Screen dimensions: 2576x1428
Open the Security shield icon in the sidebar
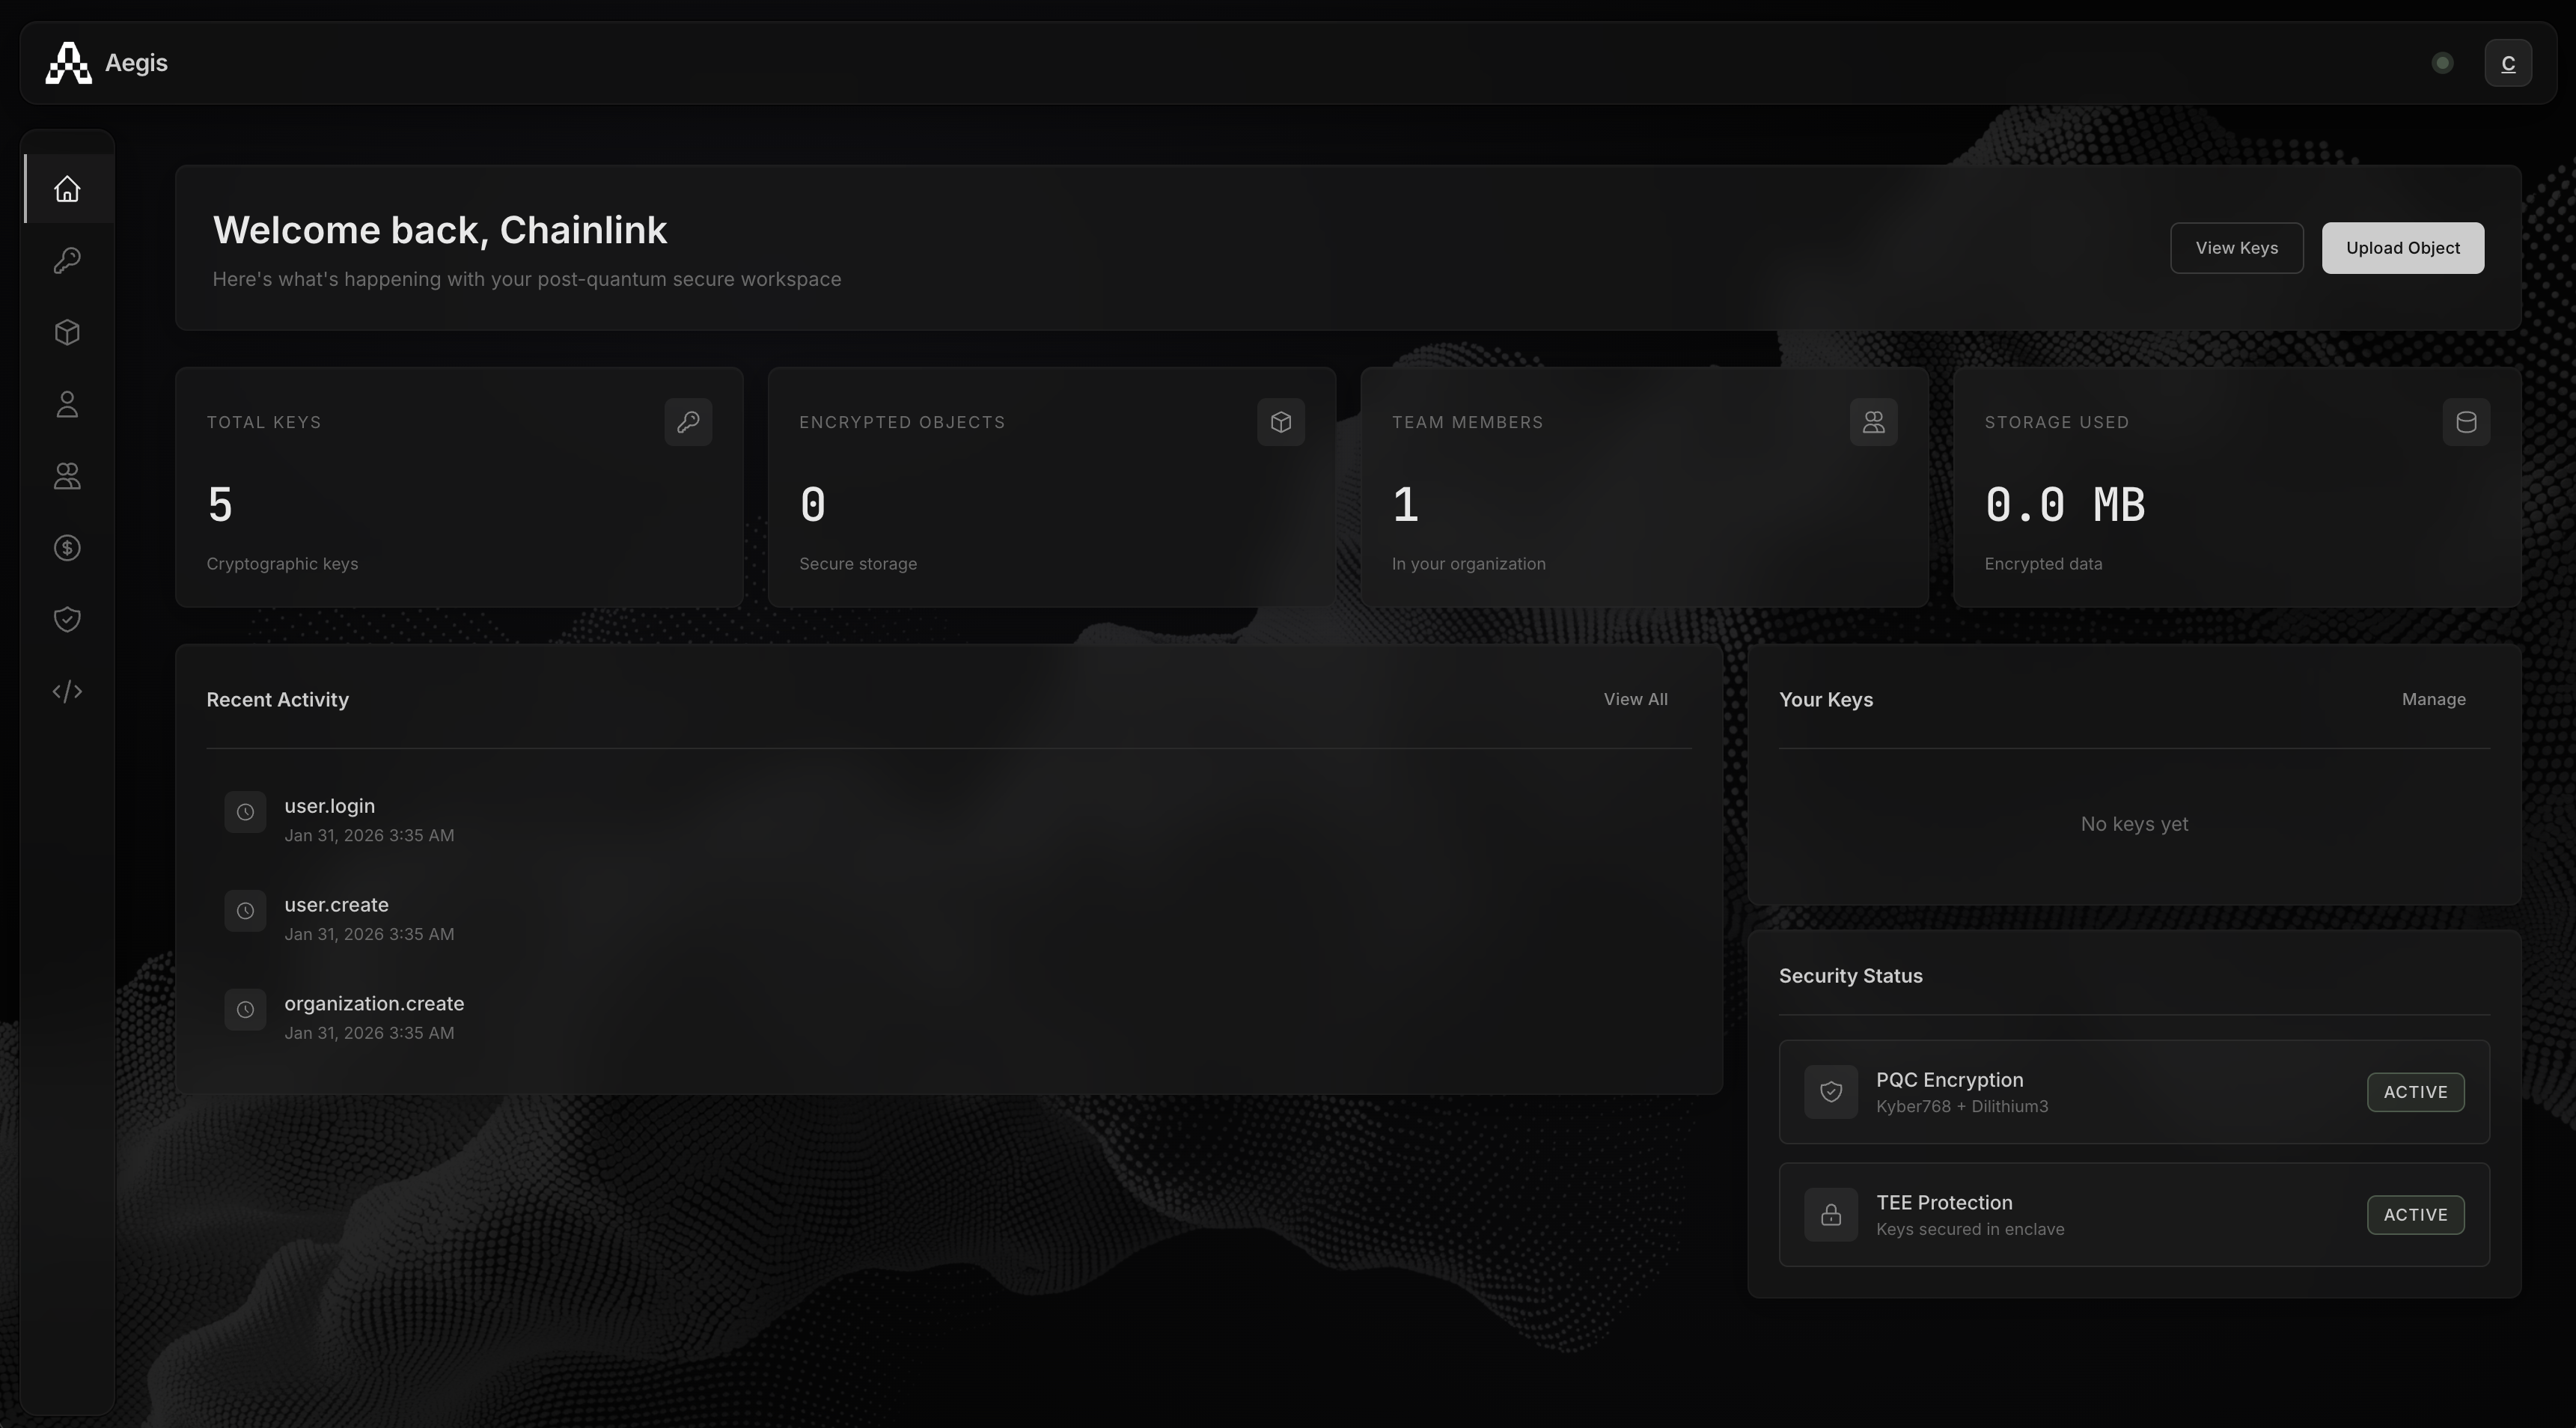[66, 619]
